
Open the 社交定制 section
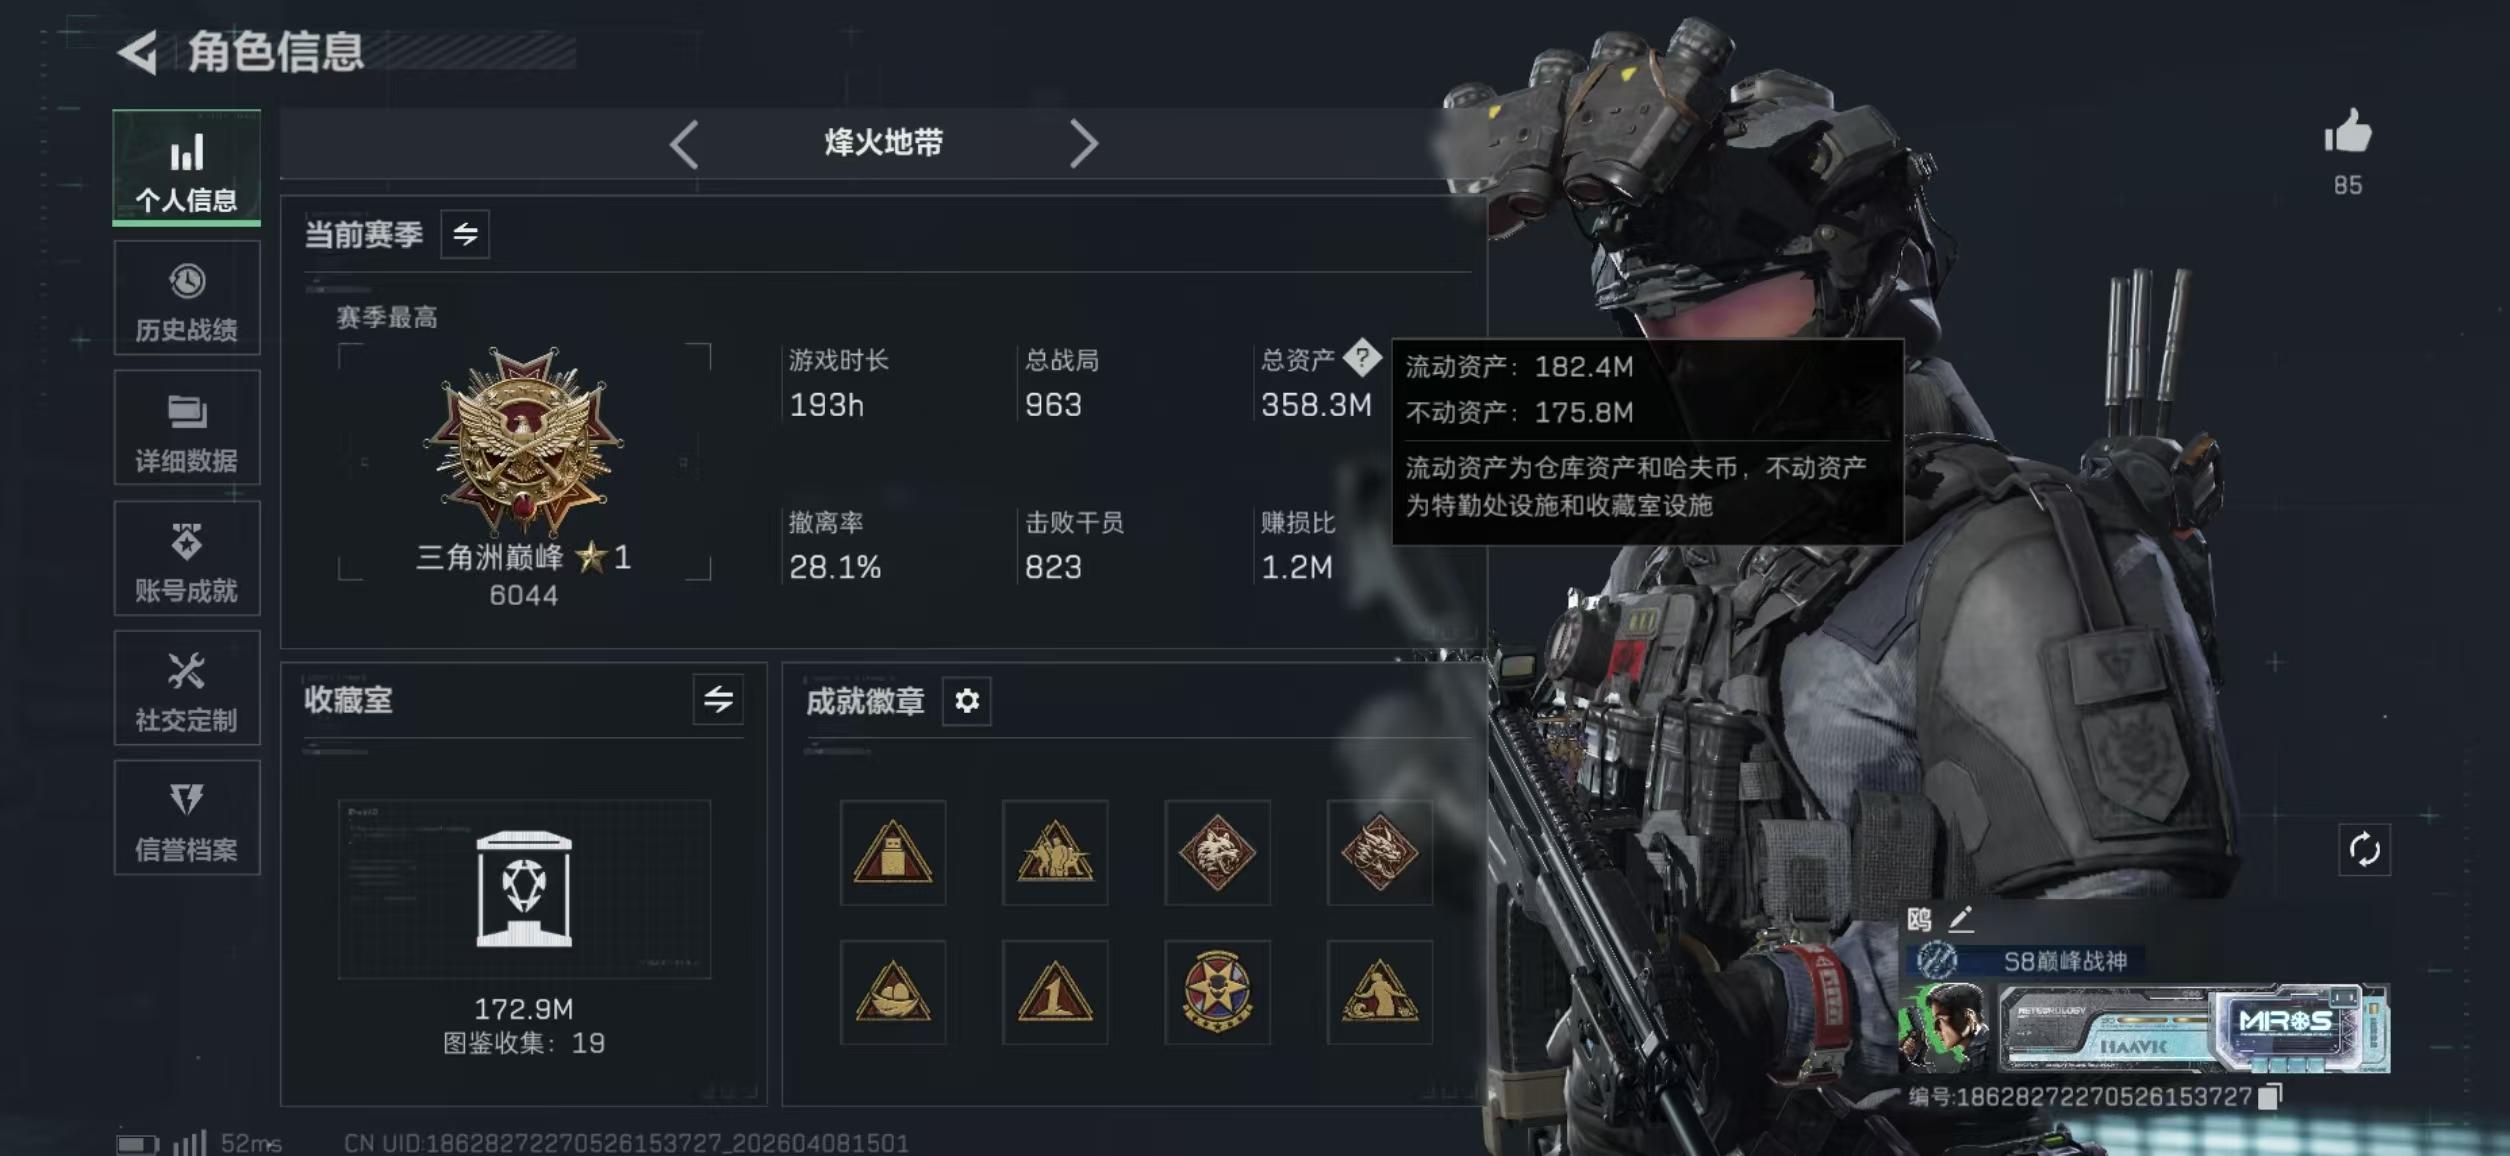tap(187, 688)
